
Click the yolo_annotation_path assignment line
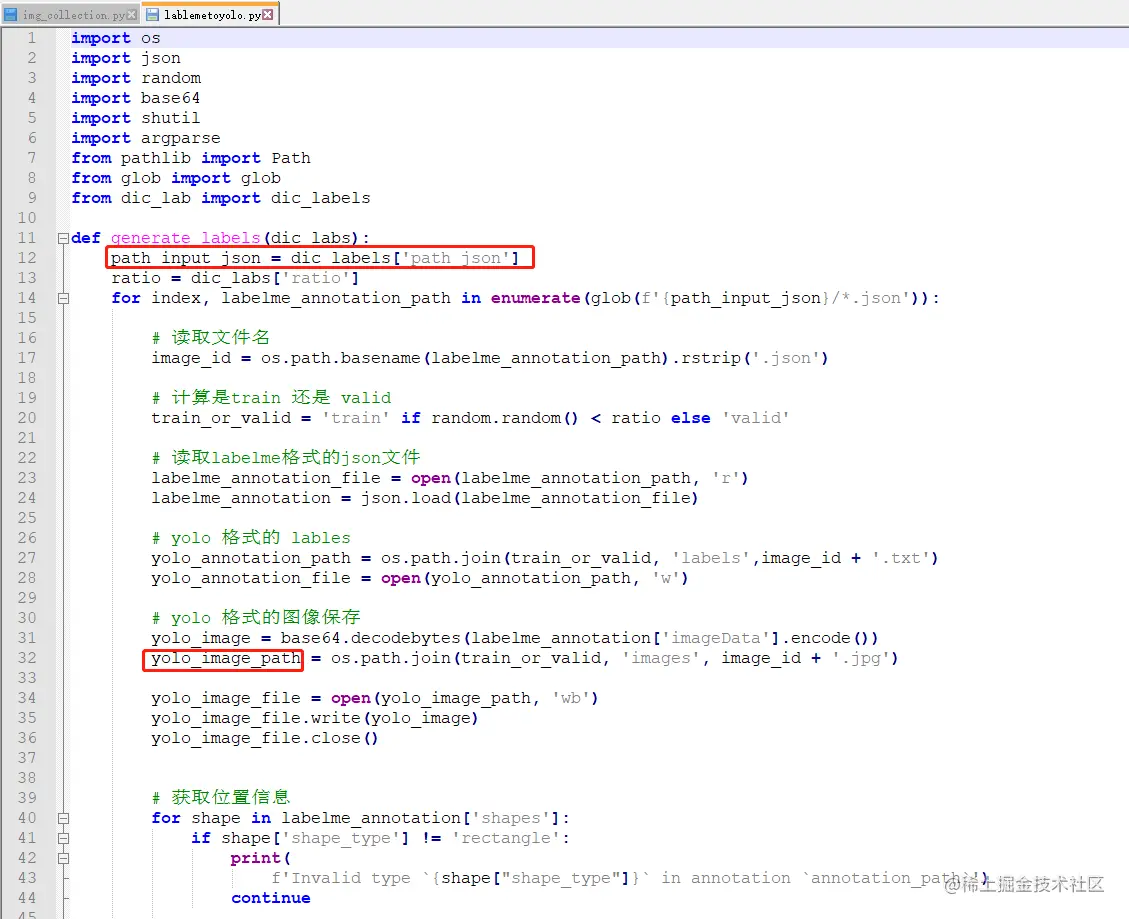pos(544,558)
